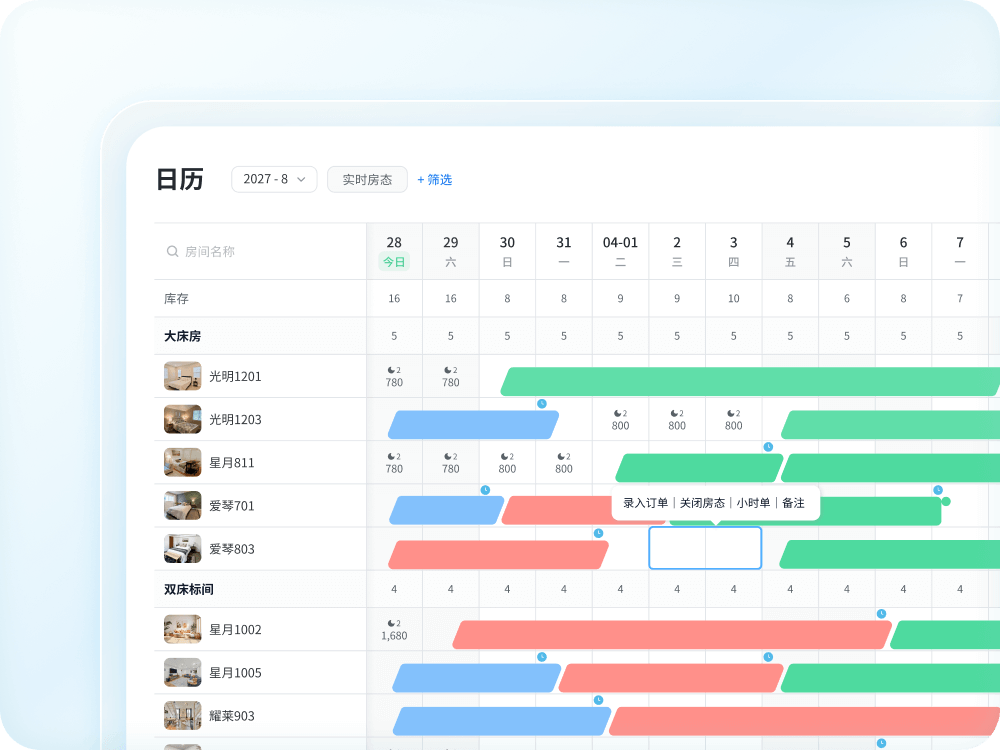This screenshot has width=1000, height=750.
Task: Open filters via + 筛选 link
Action: [435, 180]
